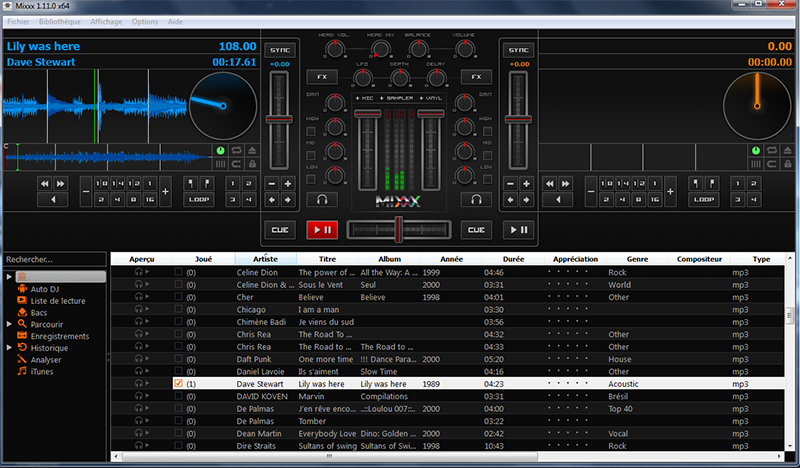Image resolution: width=800 pixels, height=468 pixels.
Task: Open Options menu
Action: click(145, 21)
